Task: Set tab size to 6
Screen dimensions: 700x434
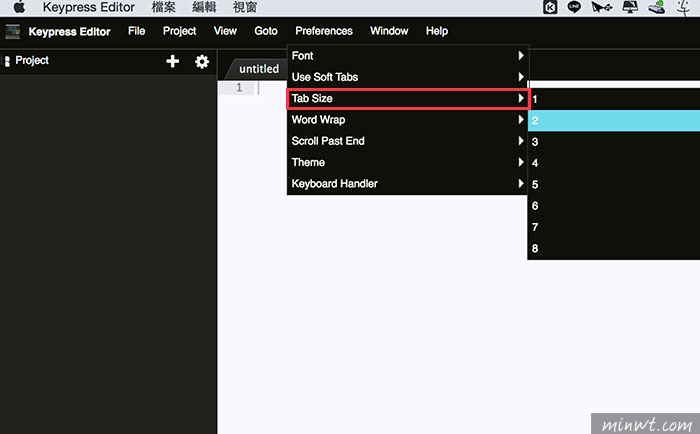Action: pyautogui.click(x=614, y=206)
